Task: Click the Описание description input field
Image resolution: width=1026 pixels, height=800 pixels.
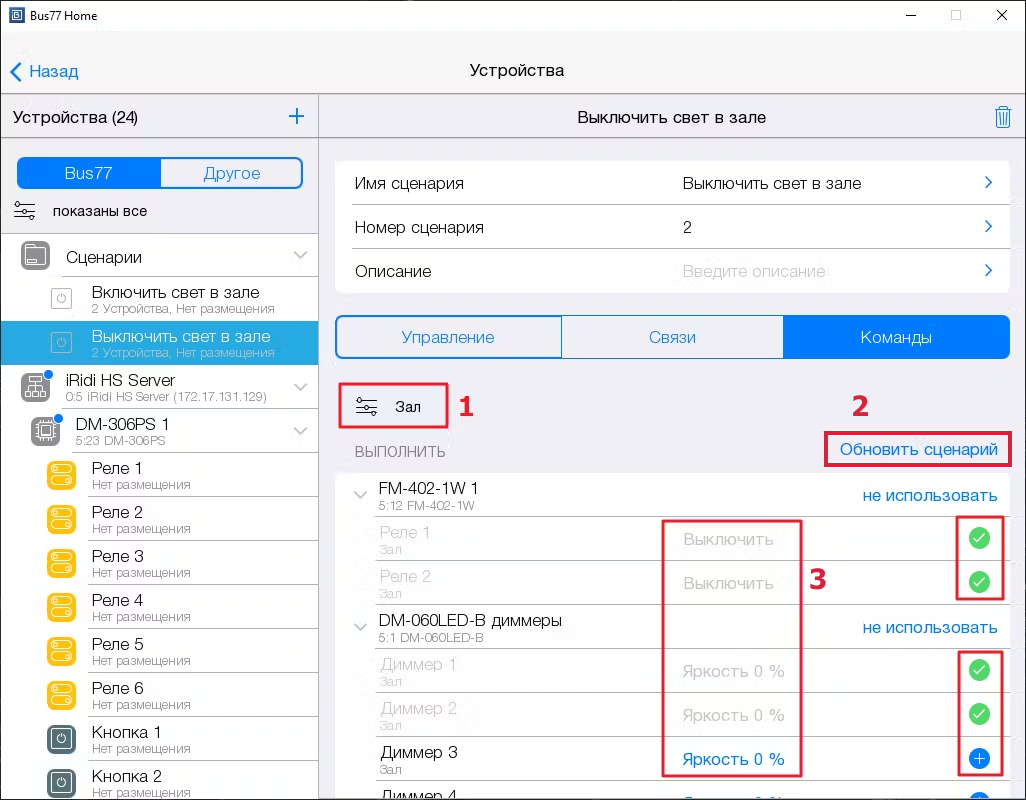Action: [x=754, y=271]
